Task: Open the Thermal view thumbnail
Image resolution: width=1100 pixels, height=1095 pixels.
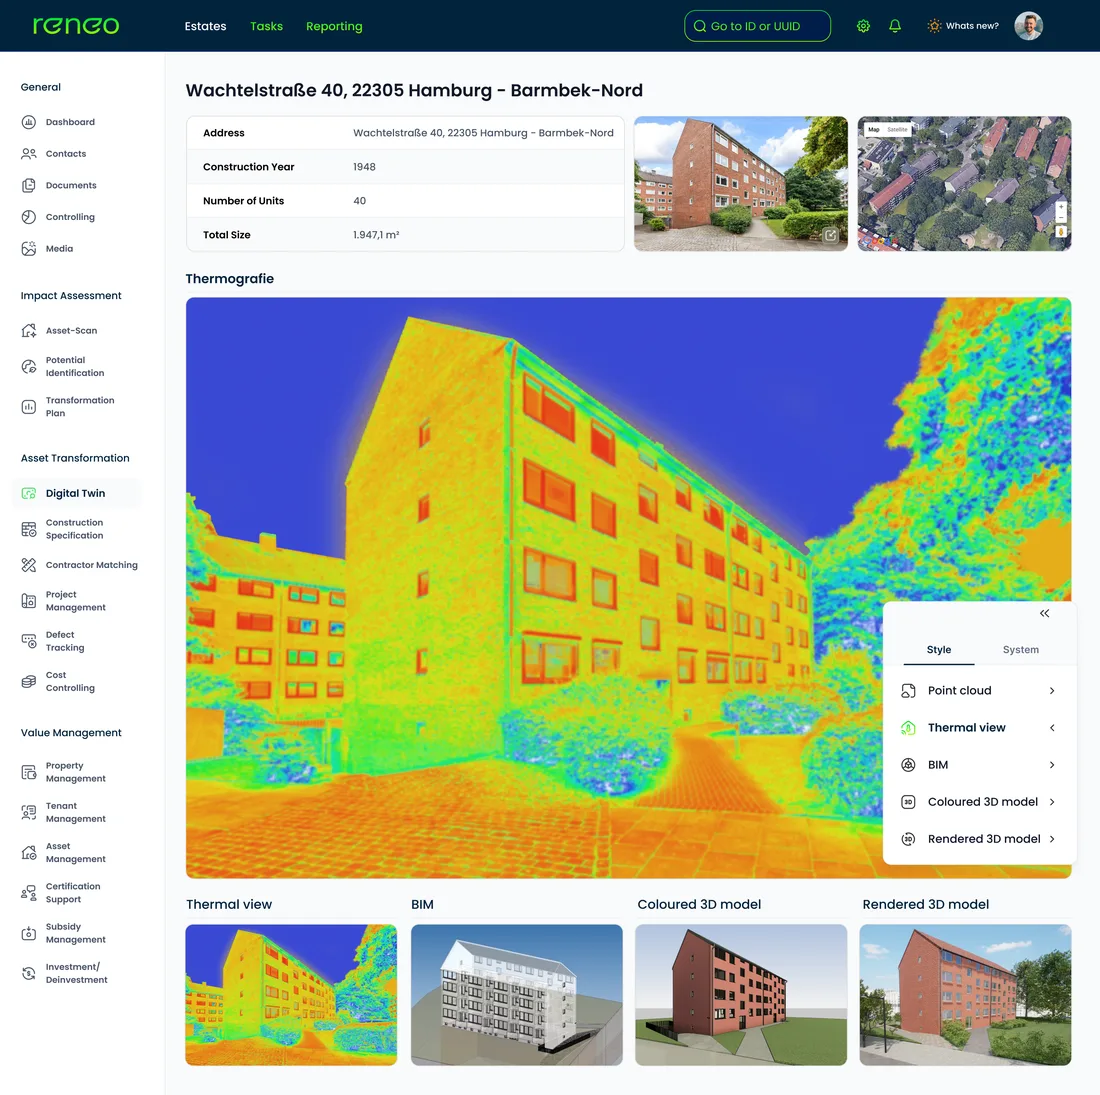Action: click(x=291, y=995)
